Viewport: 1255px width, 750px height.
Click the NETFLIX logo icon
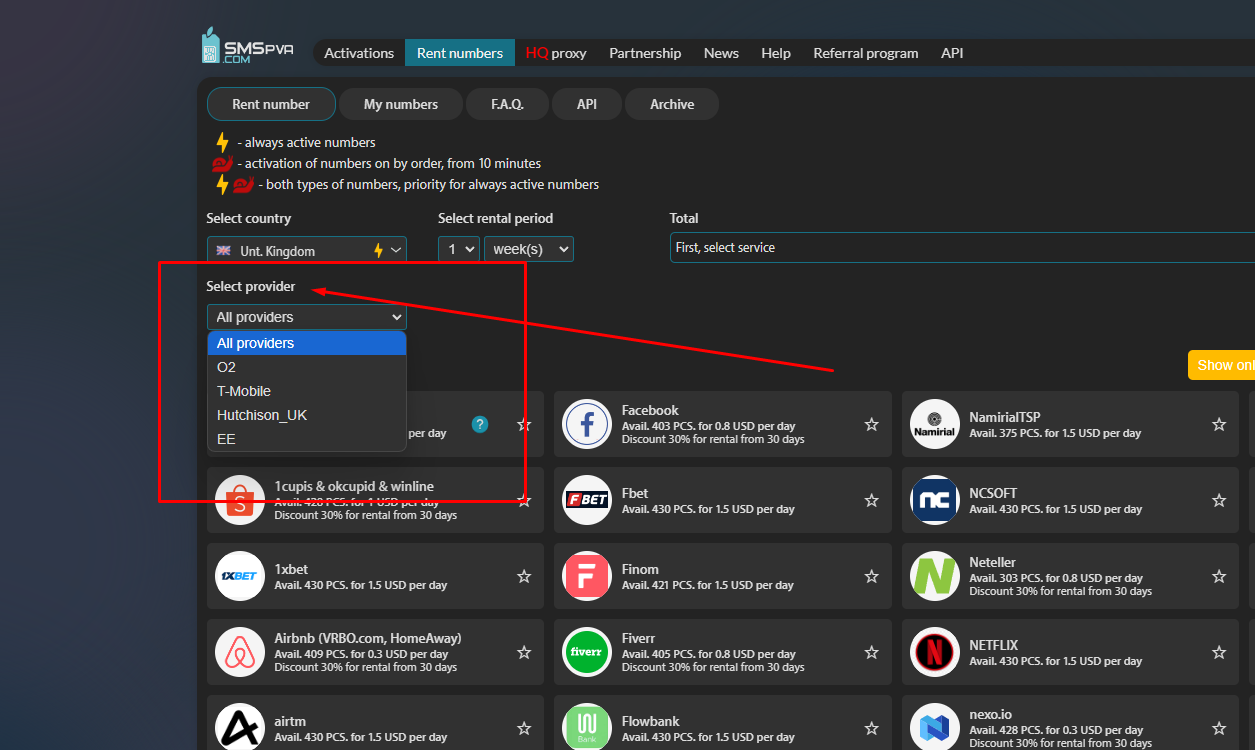[935, 652]
